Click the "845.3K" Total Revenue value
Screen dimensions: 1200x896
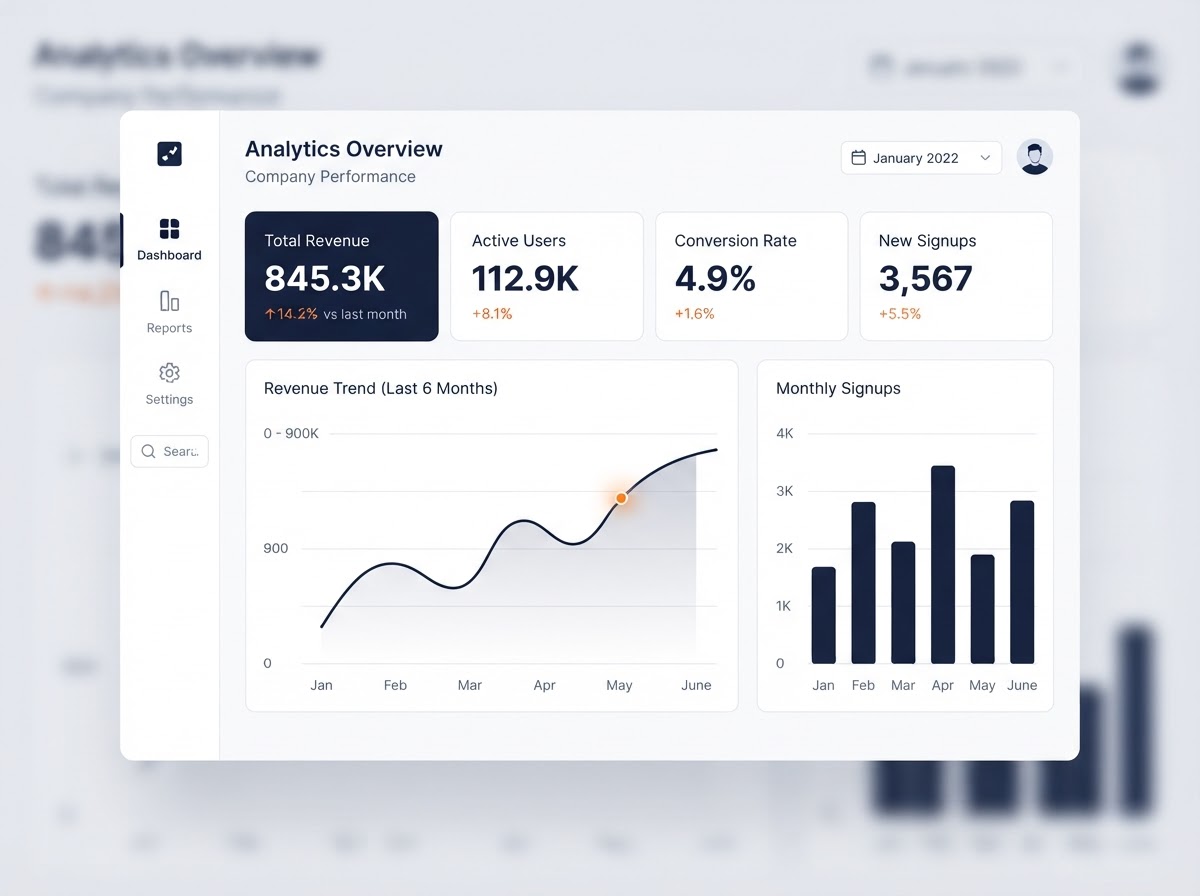tap(325, 278)
